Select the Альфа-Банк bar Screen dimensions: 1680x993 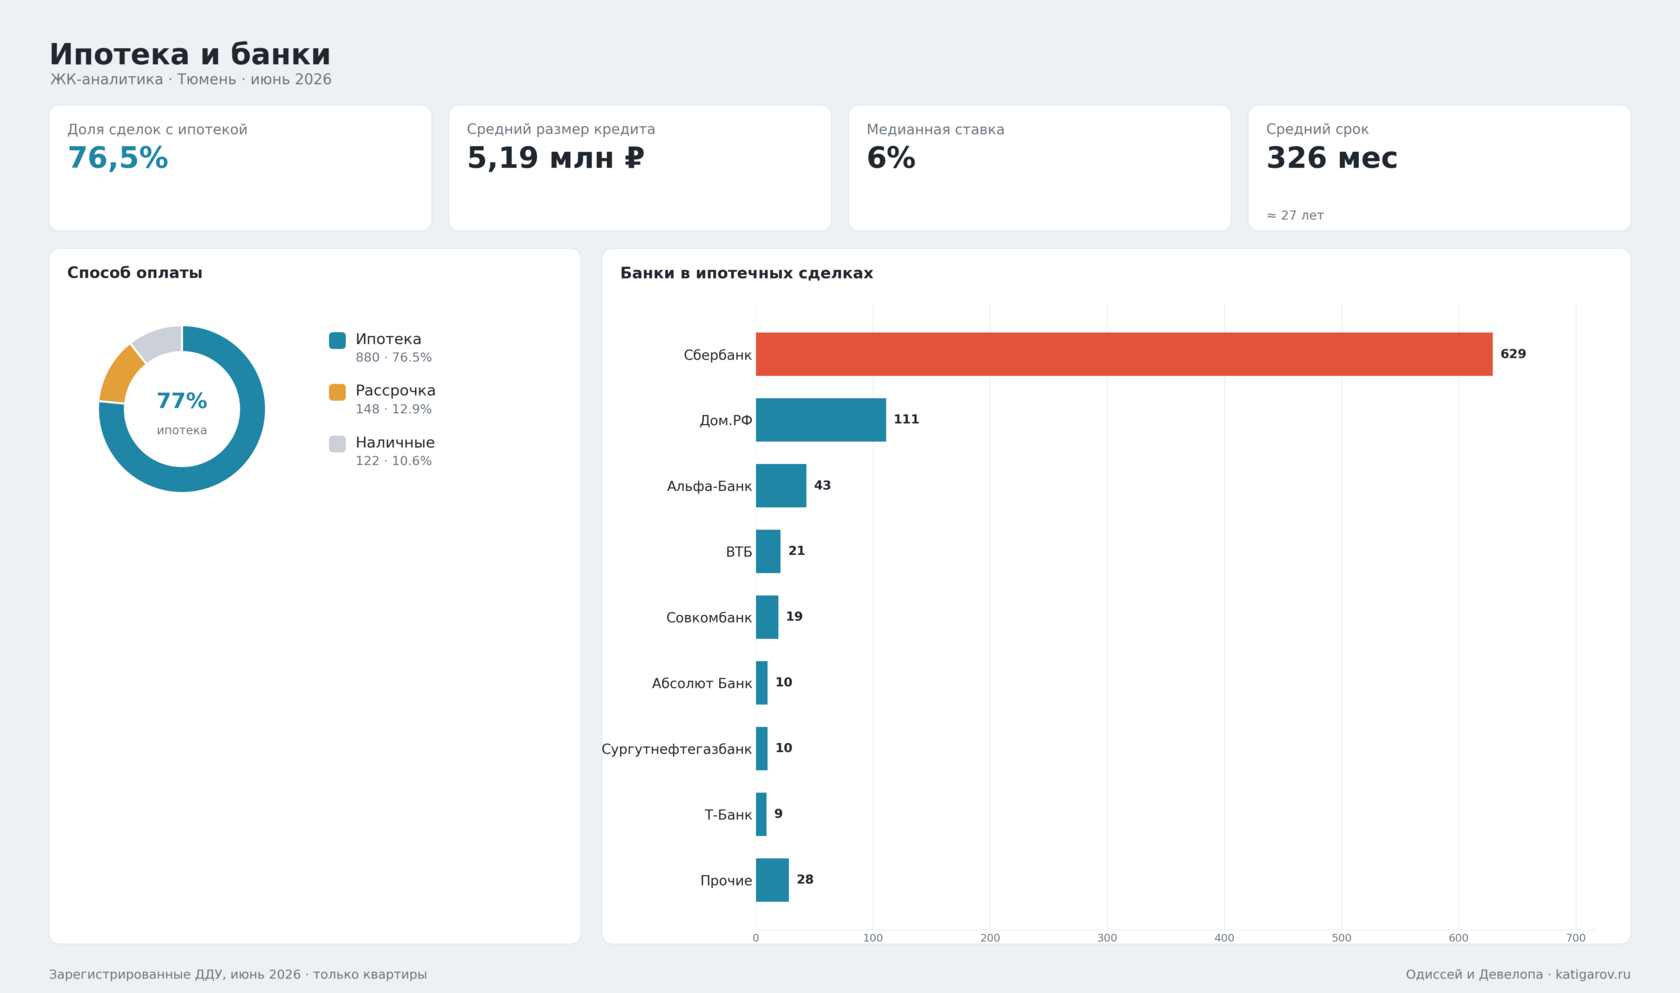click(781, 486)
